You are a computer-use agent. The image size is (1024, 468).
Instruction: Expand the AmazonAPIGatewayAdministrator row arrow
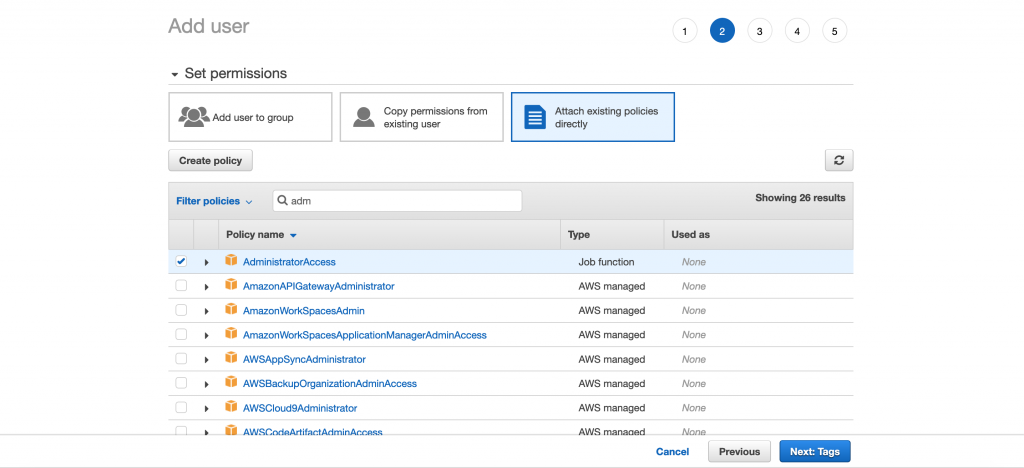pos(206,287)
